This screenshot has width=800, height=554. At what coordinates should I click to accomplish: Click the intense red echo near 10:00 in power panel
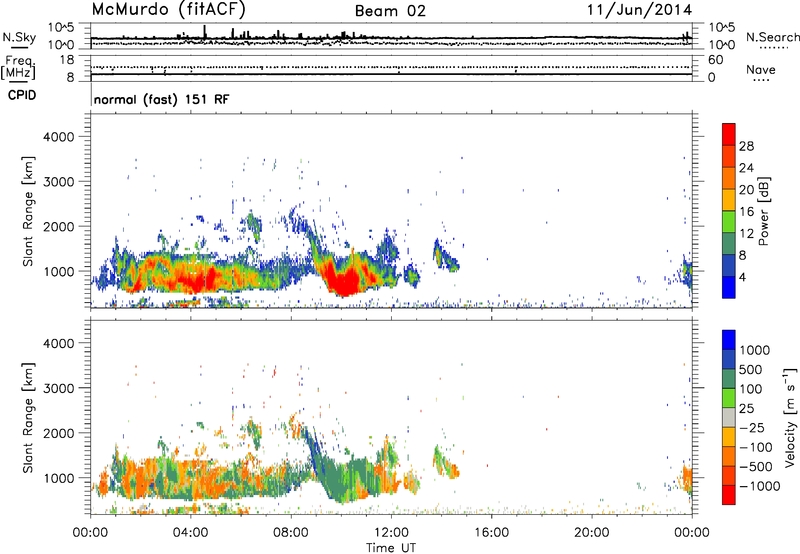(x=343, y=282)
